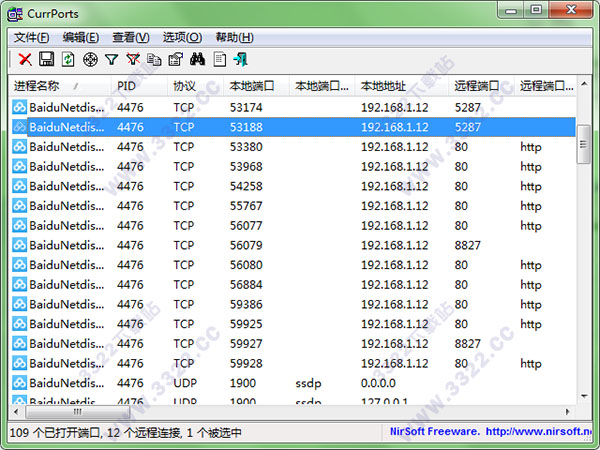Select the row with local port 59925
Viewport: 600px width, 450px height.
coord(293,324)
